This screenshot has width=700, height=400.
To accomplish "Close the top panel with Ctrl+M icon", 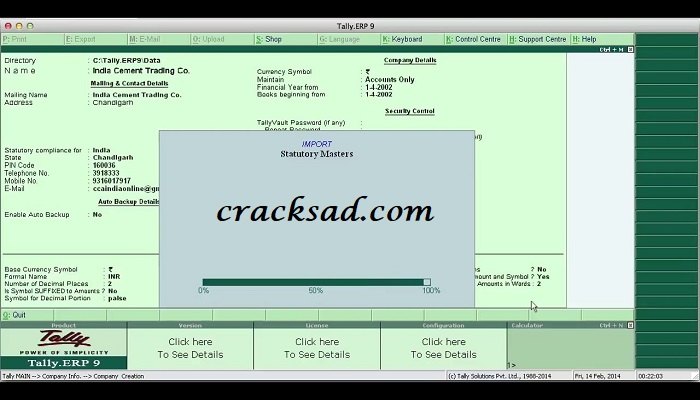I will [630, 50].
